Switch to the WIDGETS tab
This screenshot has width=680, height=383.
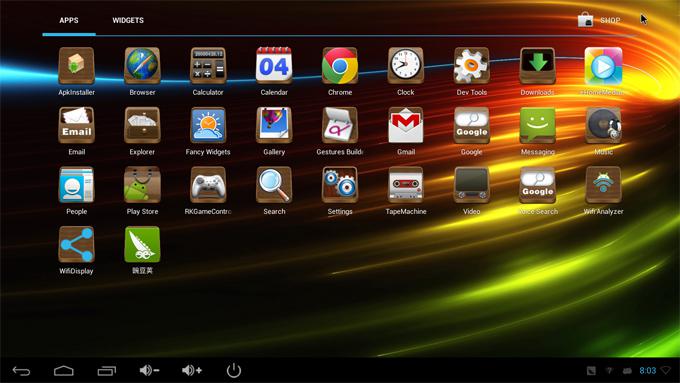point(128,20)
